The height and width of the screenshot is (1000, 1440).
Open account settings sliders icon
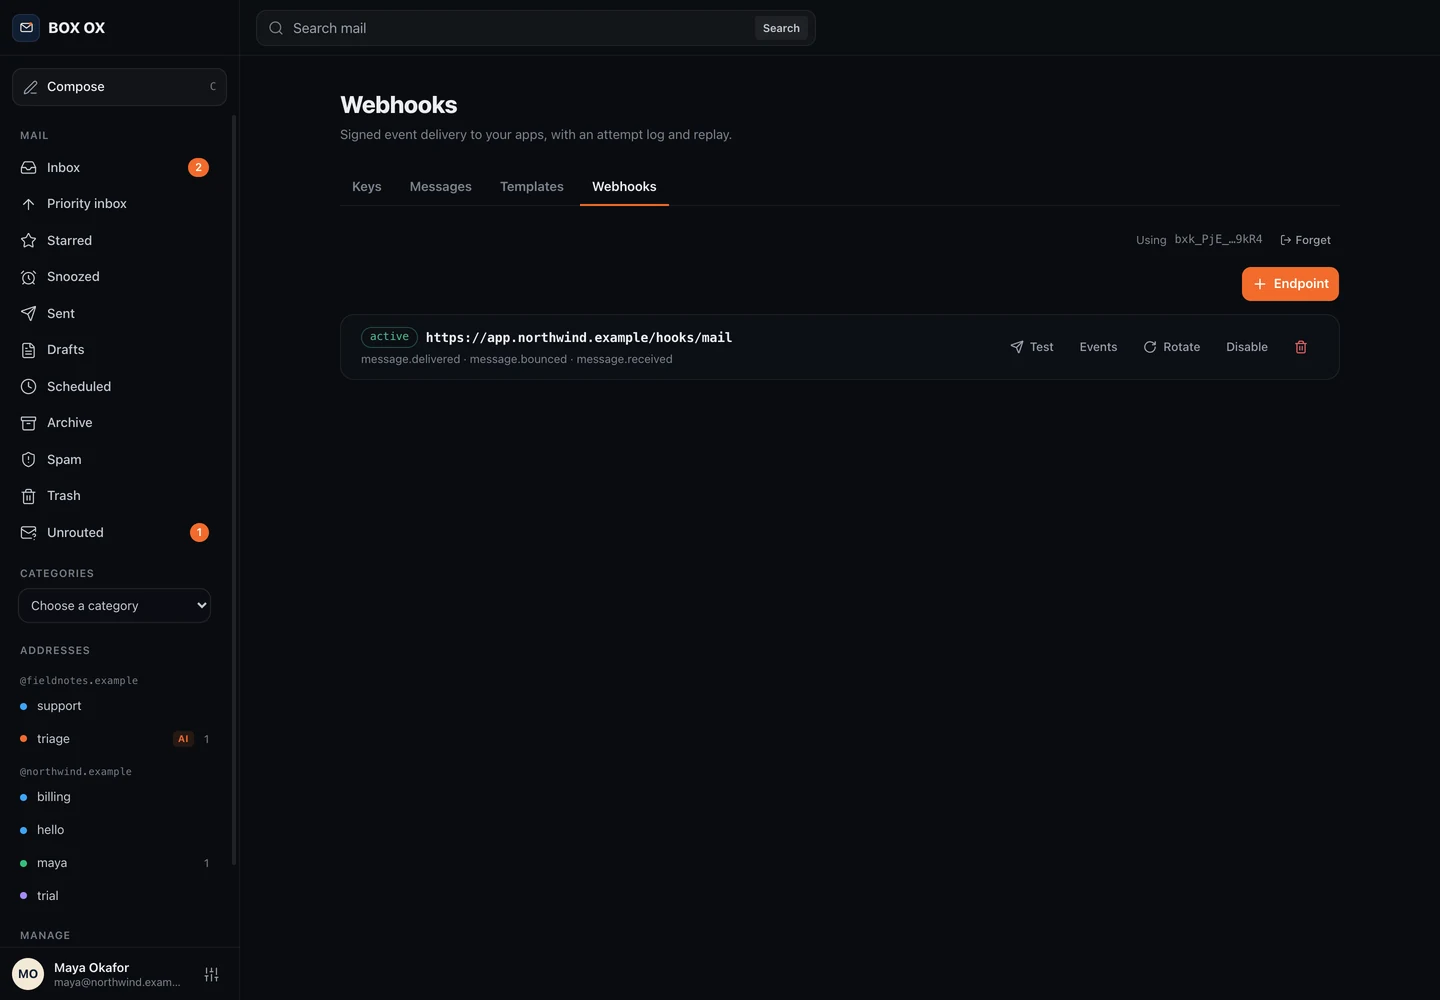point(211,974)
